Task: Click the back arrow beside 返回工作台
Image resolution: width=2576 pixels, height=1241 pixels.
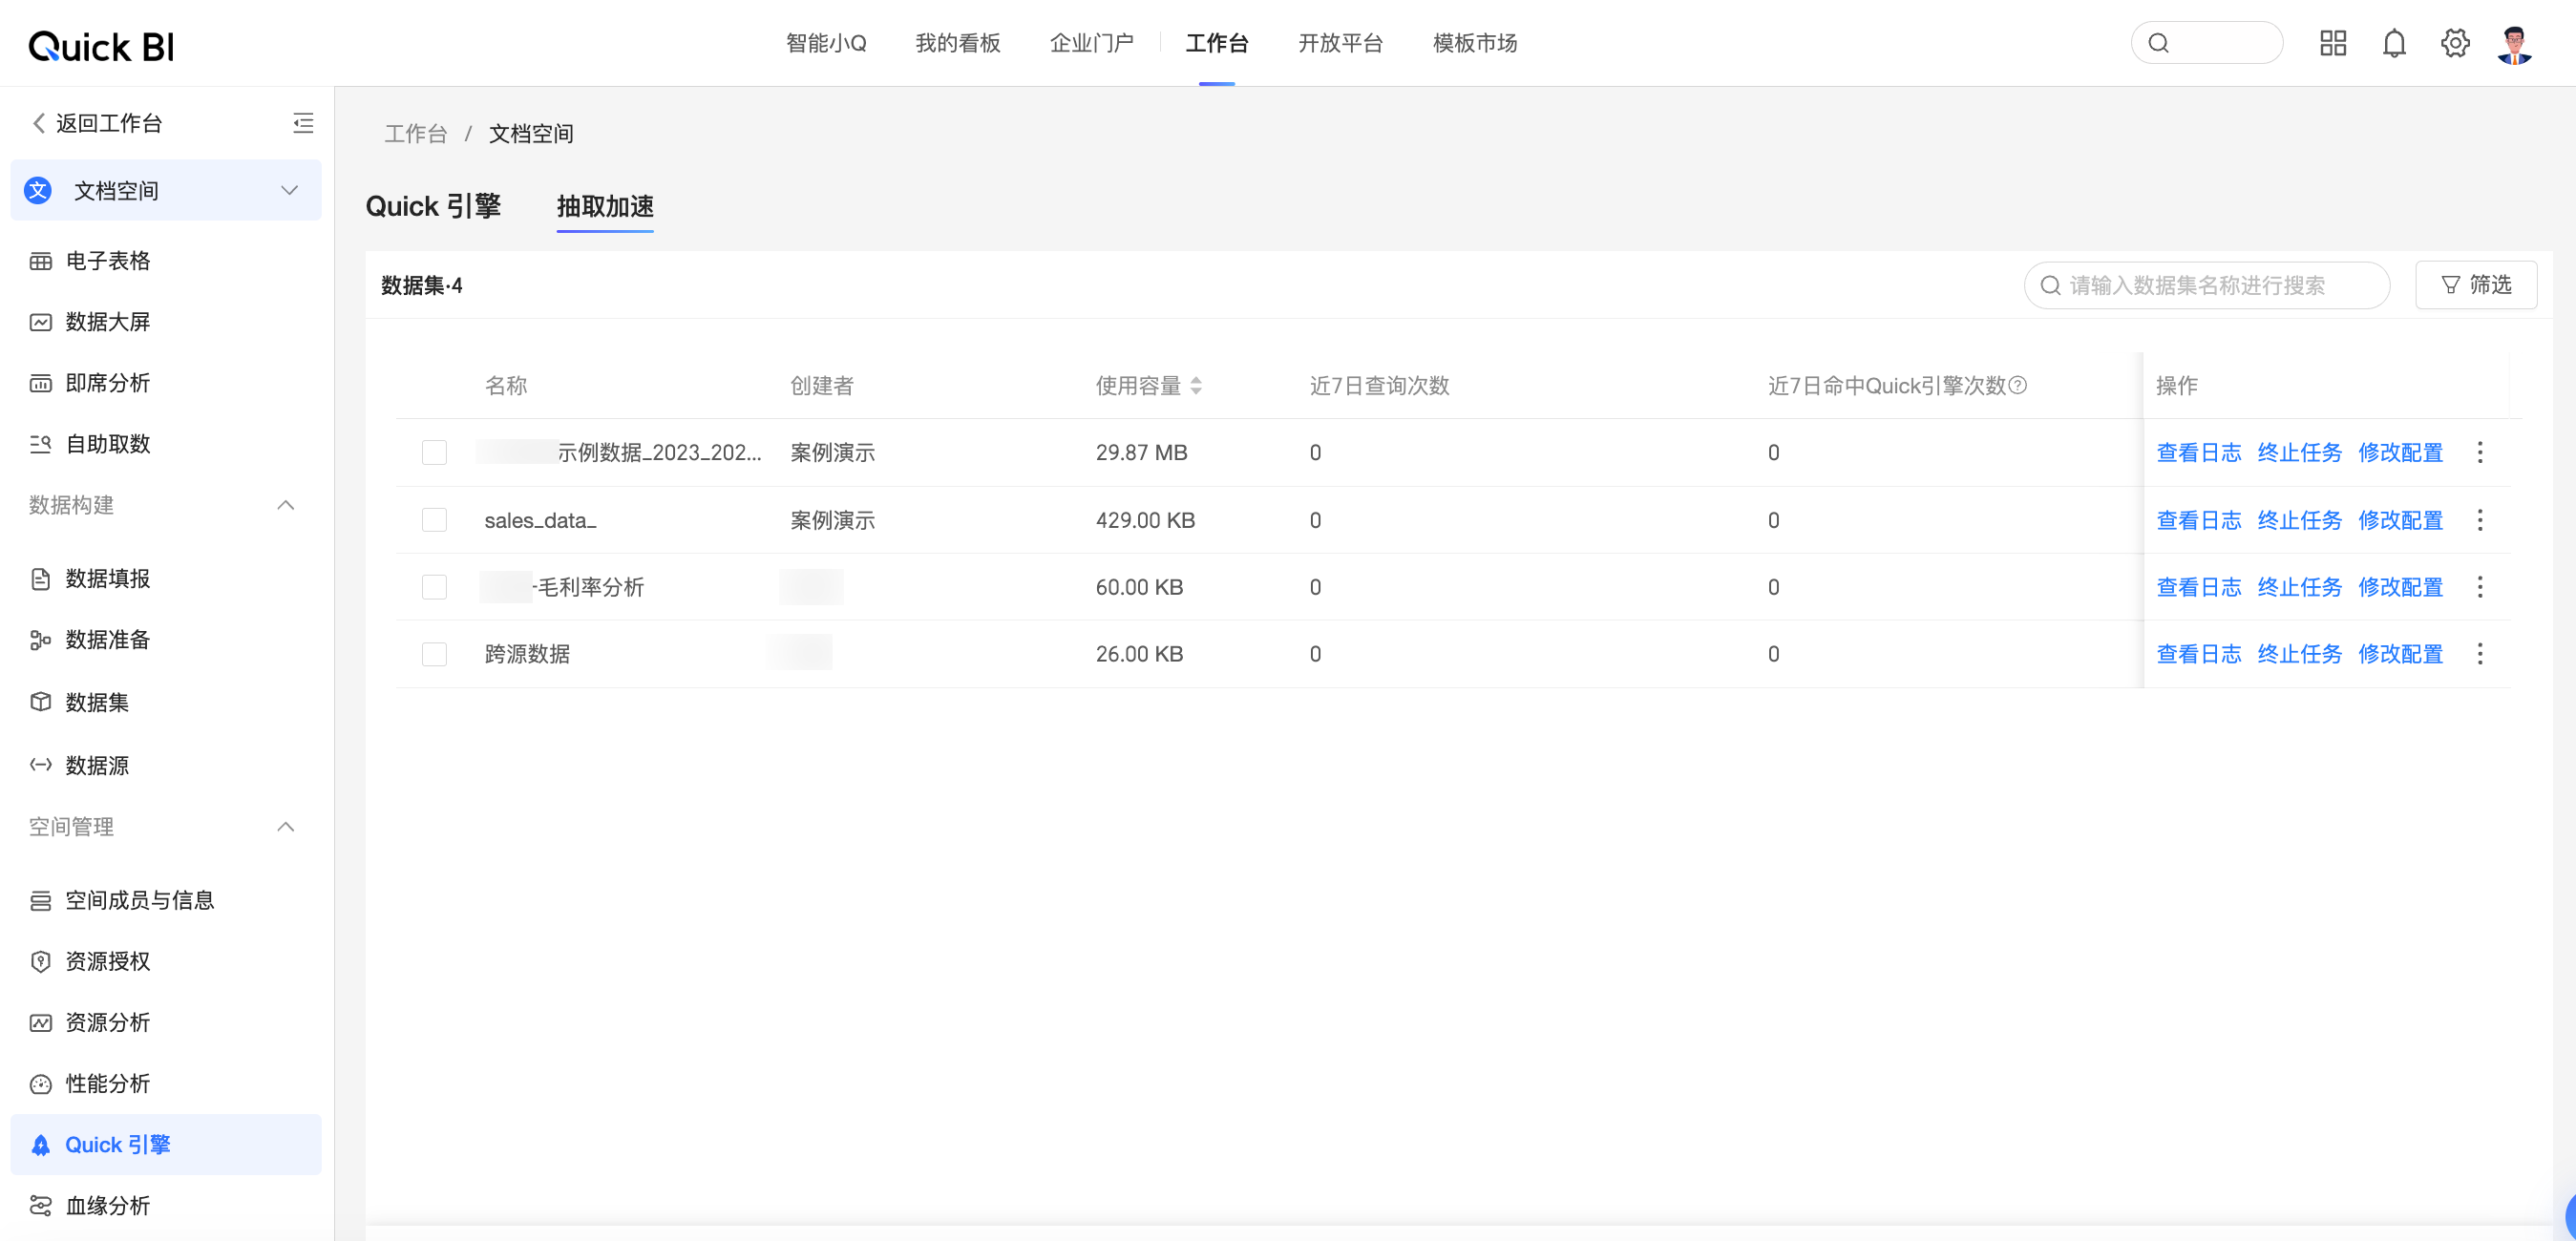Action: coord(39,123)
